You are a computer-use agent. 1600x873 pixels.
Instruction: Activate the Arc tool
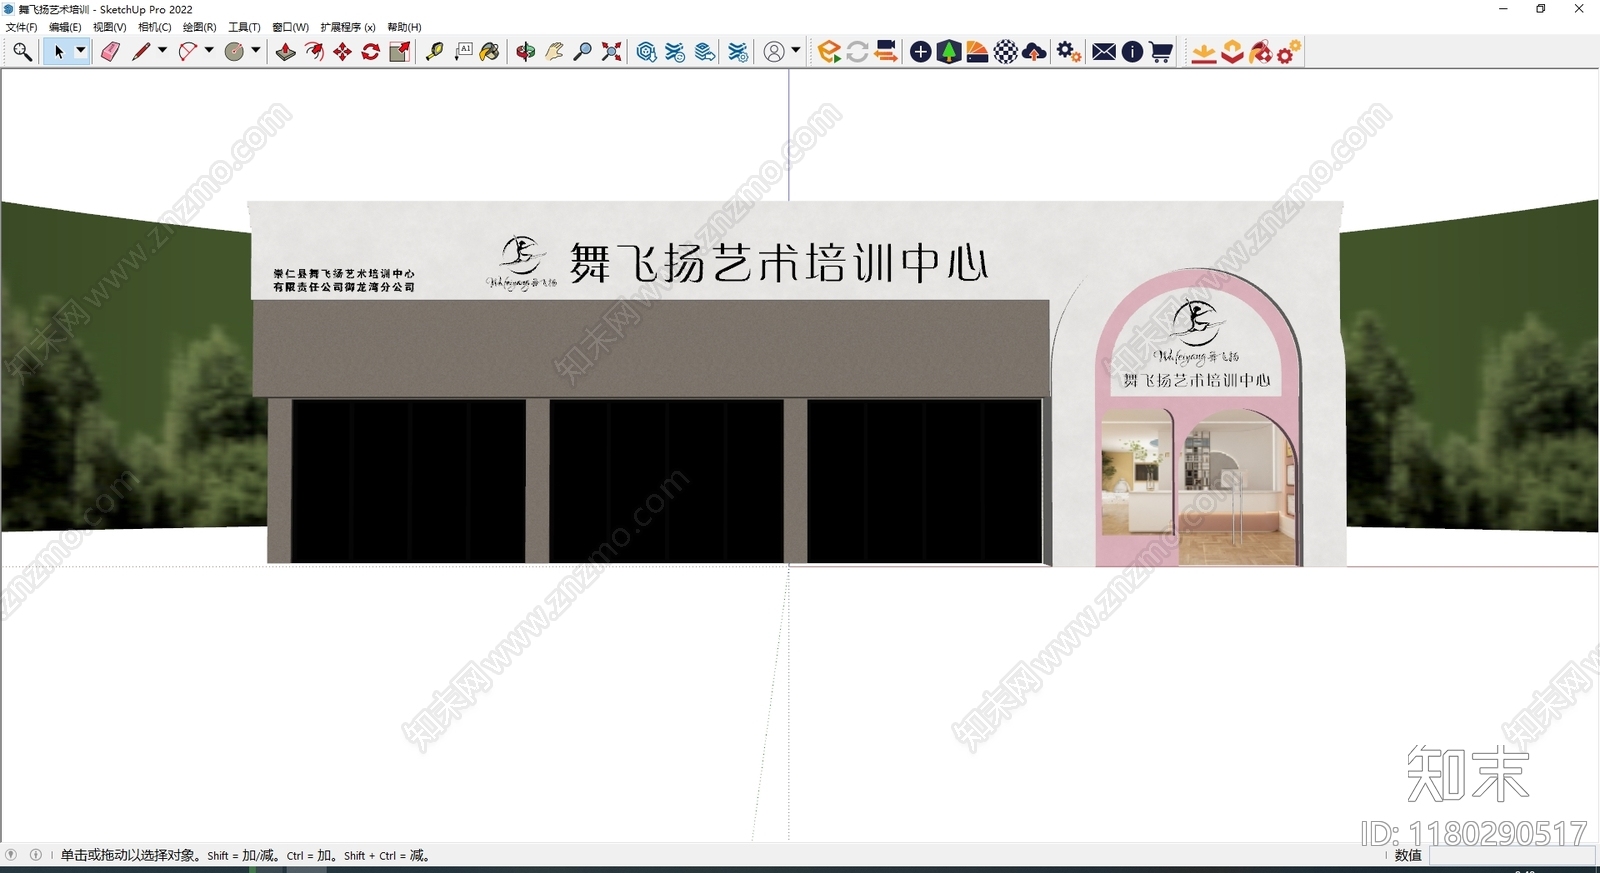(187, 52)
